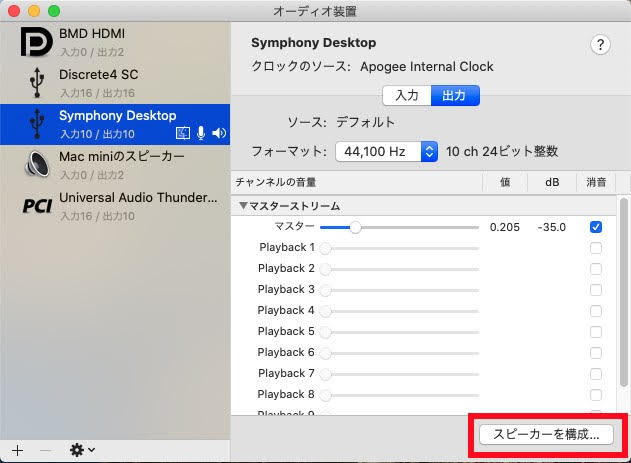Click the Discrete4 SC USB icon
The height and width of the screenshot is (463, 631).
[x=37, y=82]
